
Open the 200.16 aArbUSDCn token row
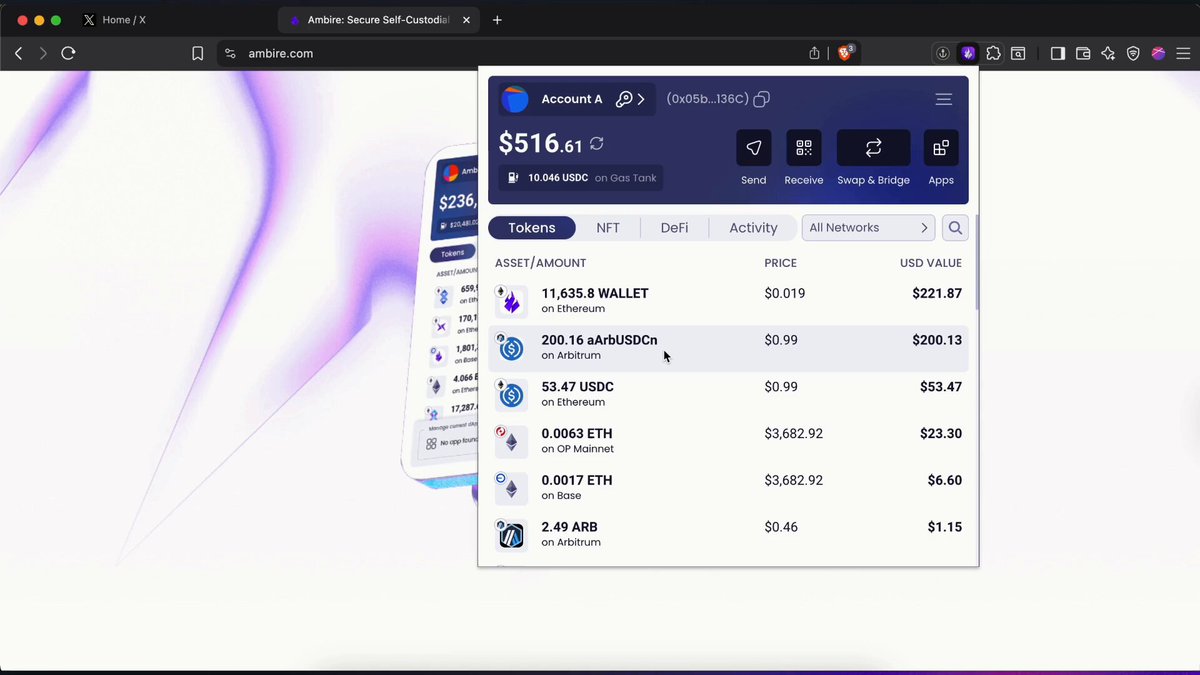click(728, 348)
